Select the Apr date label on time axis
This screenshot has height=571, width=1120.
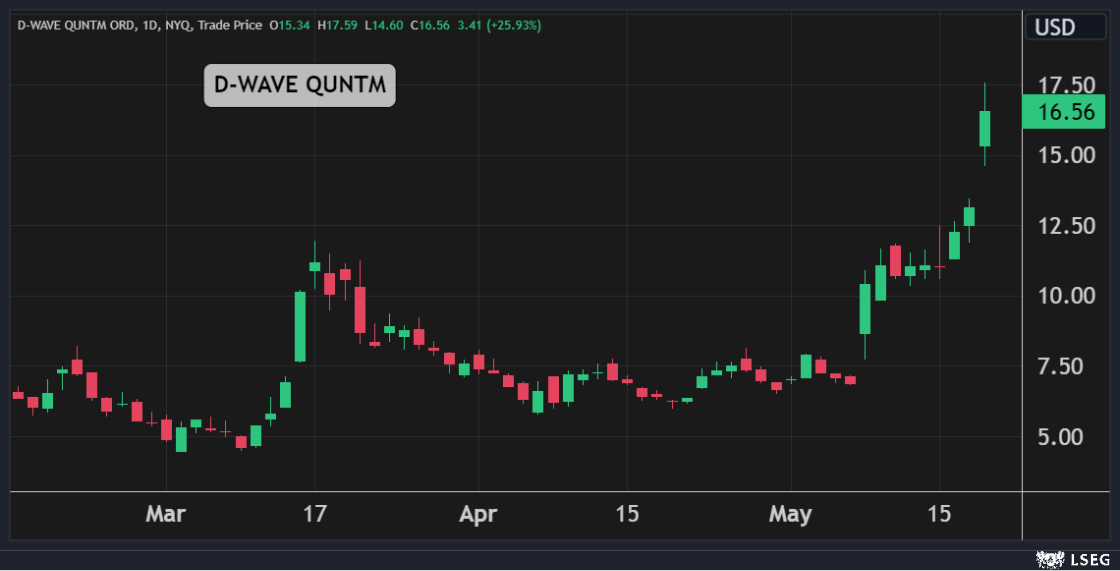click(479, 515)
